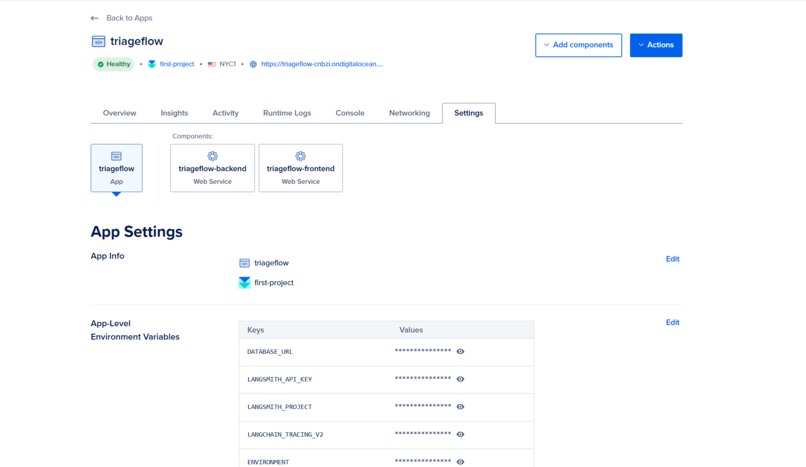Click the first-project icon in the header
This screenshot has height=467, width=806.
click(x=152, y=64)
